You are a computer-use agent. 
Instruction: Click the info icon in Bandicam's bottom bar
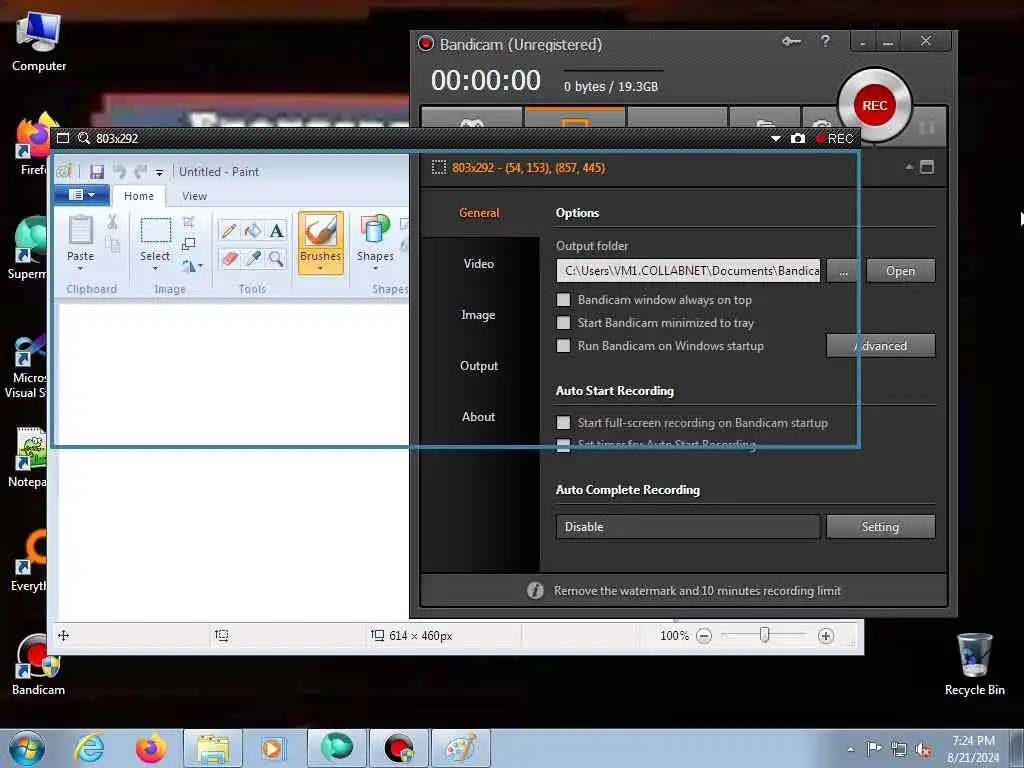(535, 590)
